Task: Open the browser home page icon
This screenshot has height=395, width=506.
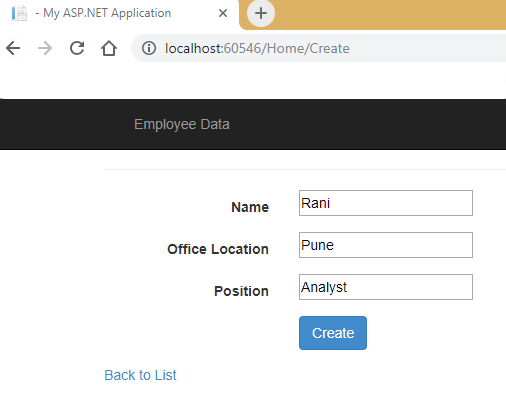Action: (109, 48)
